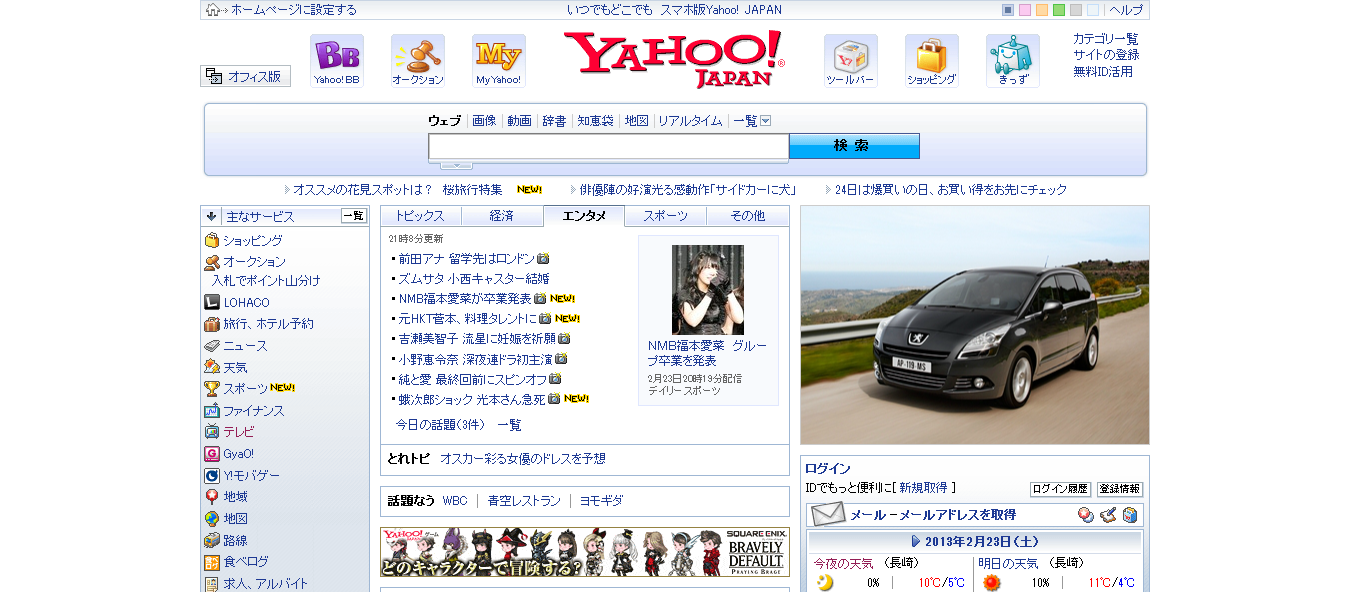Switch search to 画像
The image size is (1349, 592).
(484, 121)
